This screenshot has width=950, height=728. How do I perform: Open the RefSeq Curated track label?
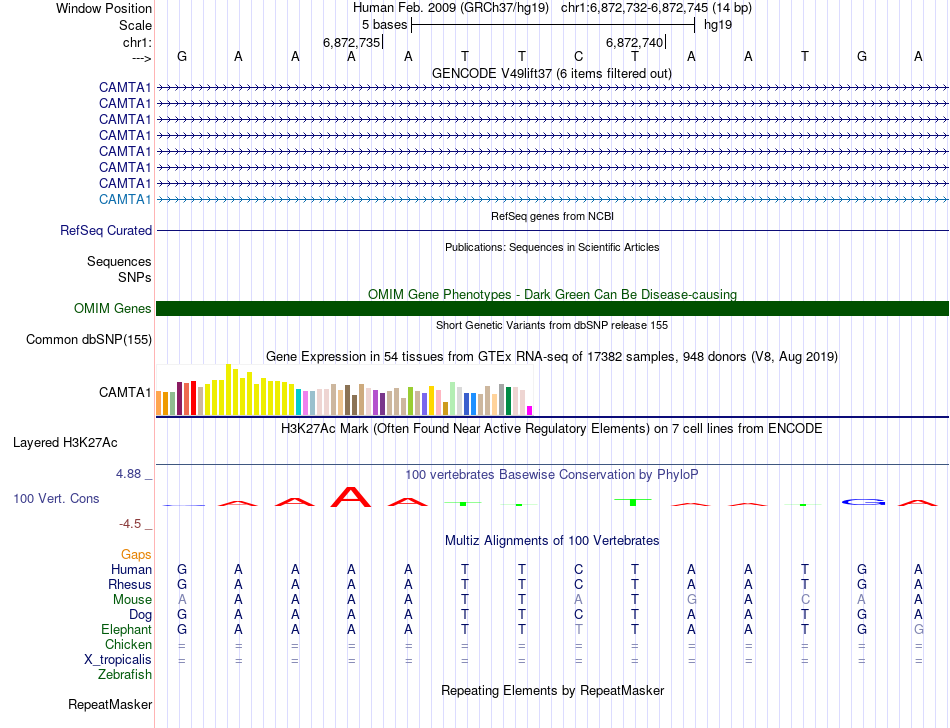click(x=106, y=230)
